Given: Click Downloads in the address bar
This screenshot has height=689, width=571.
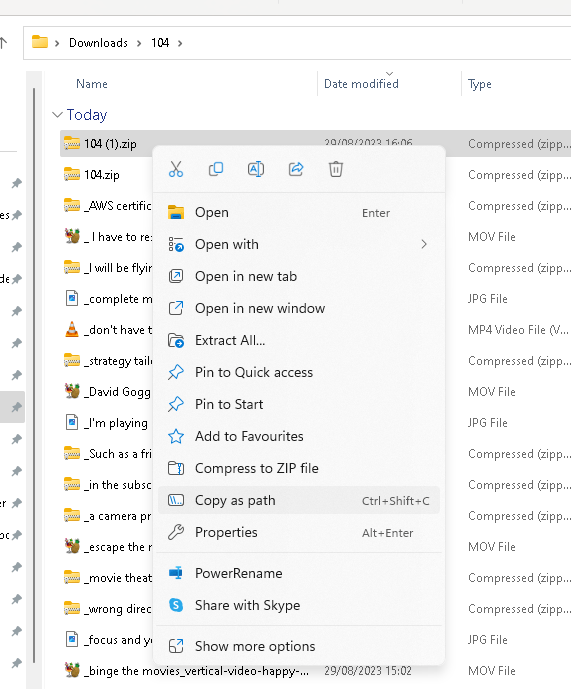Looking at the screenshot, I should coord(98,43).
